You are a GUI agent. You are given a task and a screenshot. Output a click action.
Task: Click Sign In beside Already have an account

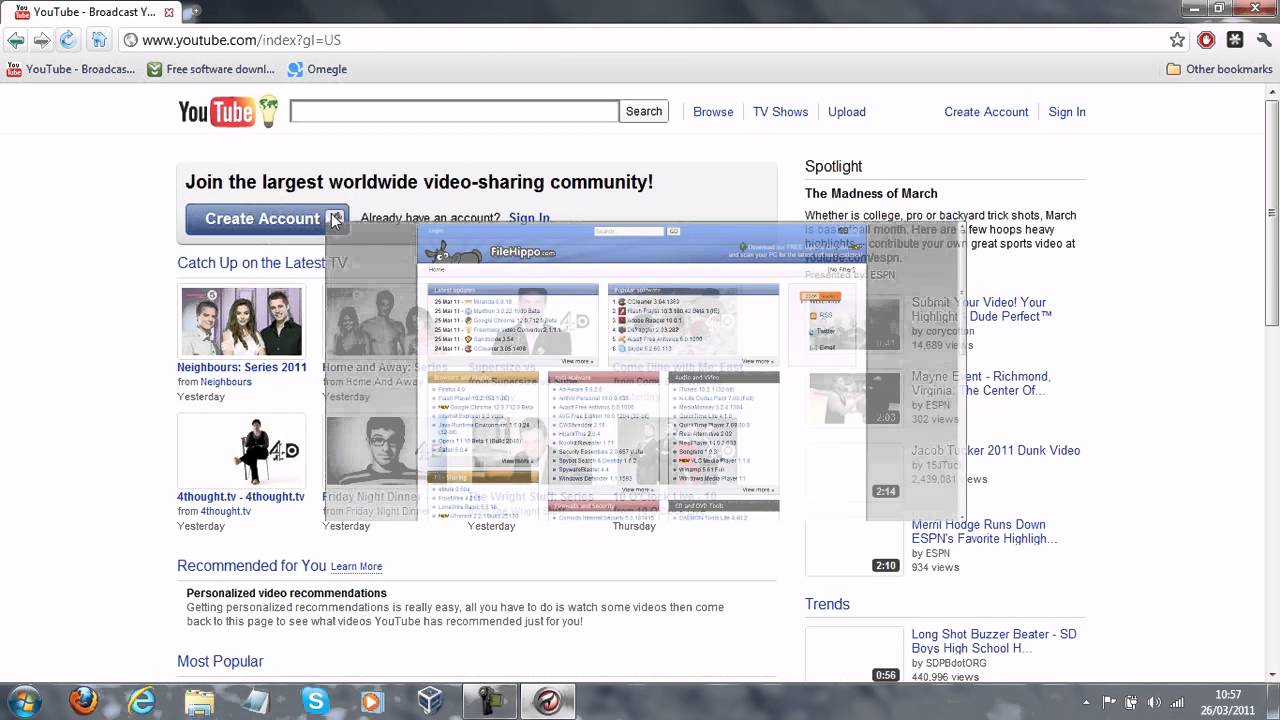[x=529, y=218]
